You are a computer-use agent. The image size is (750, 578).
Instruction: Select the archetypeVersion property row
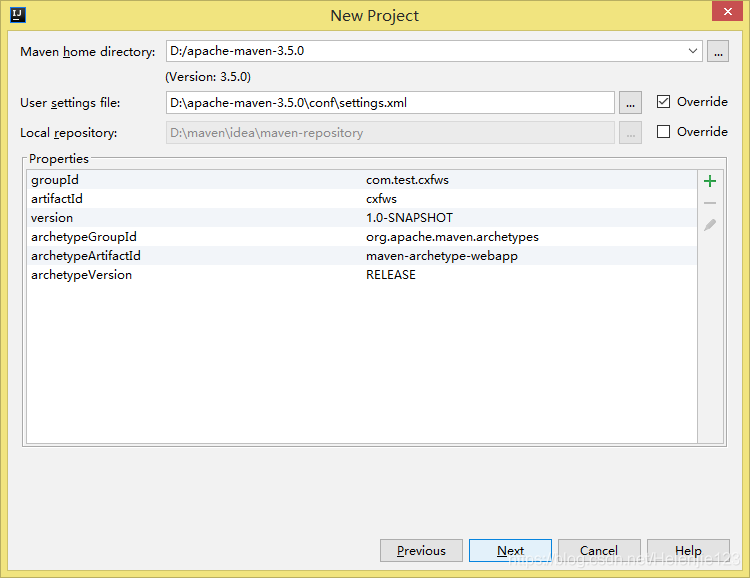click(x=362, y=275)
